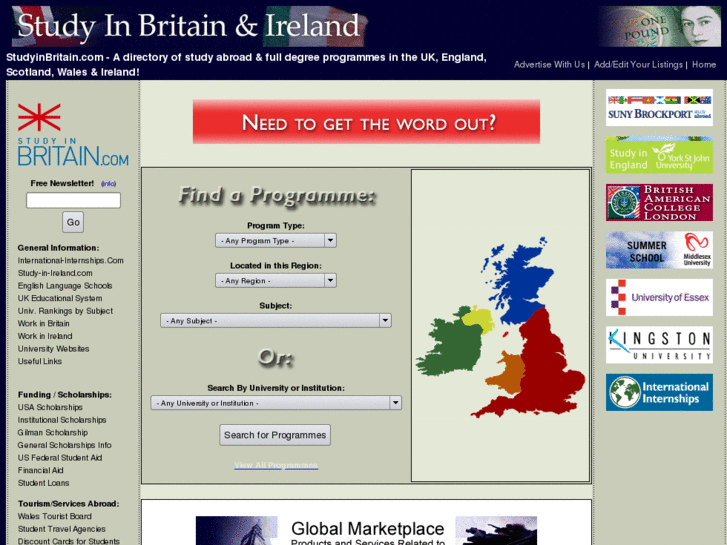Go to Home in the header
The image size is (727, 545).
(704, 64)
